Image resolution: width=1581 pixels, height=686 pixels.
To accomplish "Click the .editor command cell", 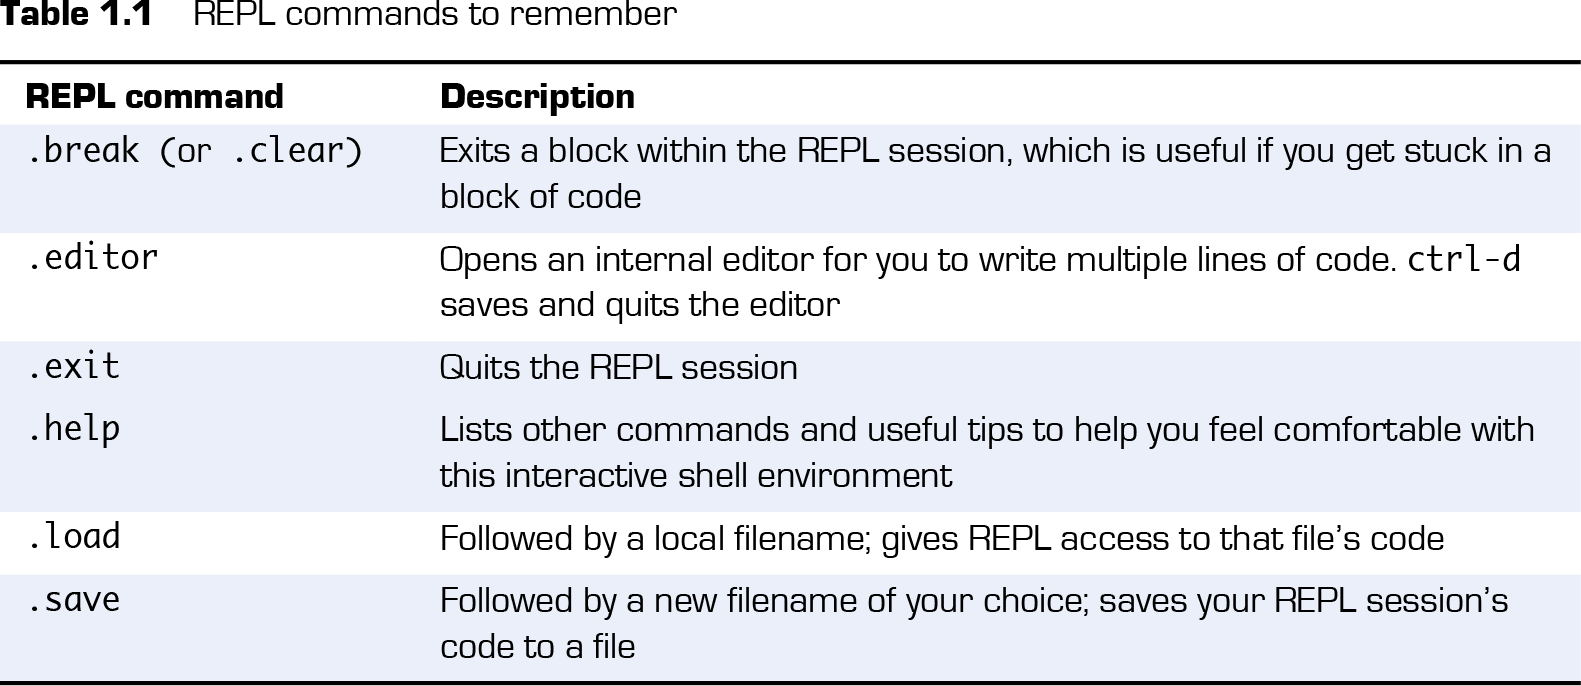I will click(93, 258).
